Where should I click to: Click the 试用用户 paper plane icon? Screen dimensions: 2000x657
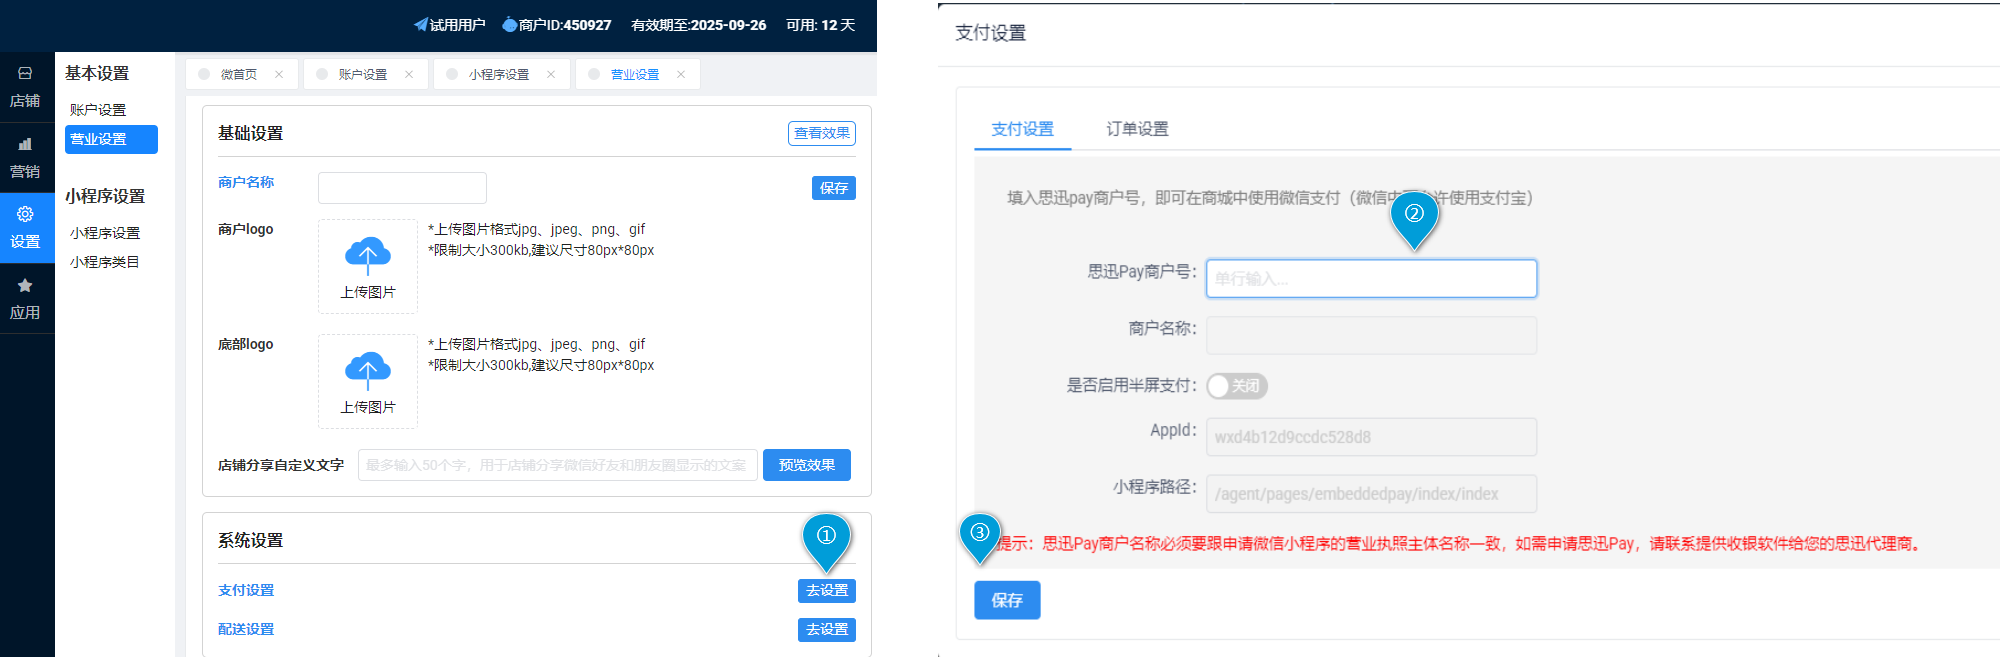[x=421, y=25]
